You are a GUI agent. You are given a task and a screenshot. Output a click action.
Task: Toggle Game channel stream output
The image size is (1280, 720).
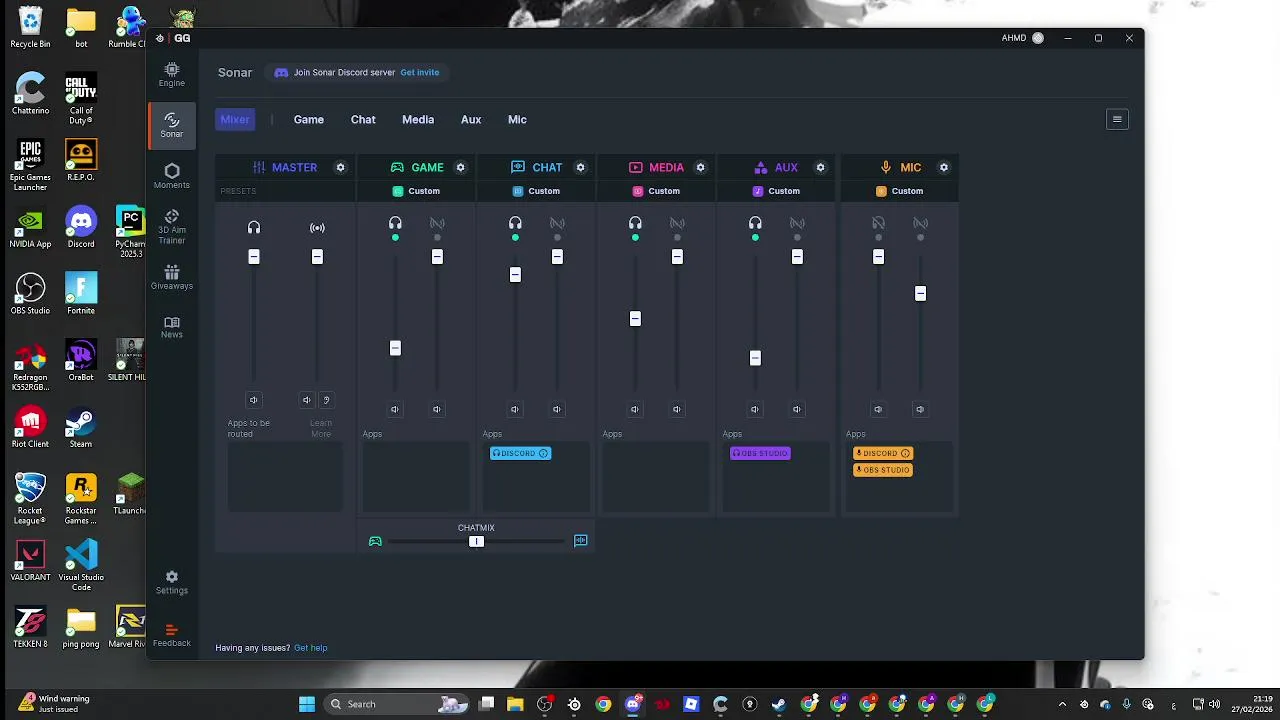pyautogui.click(x=437, y=224)
